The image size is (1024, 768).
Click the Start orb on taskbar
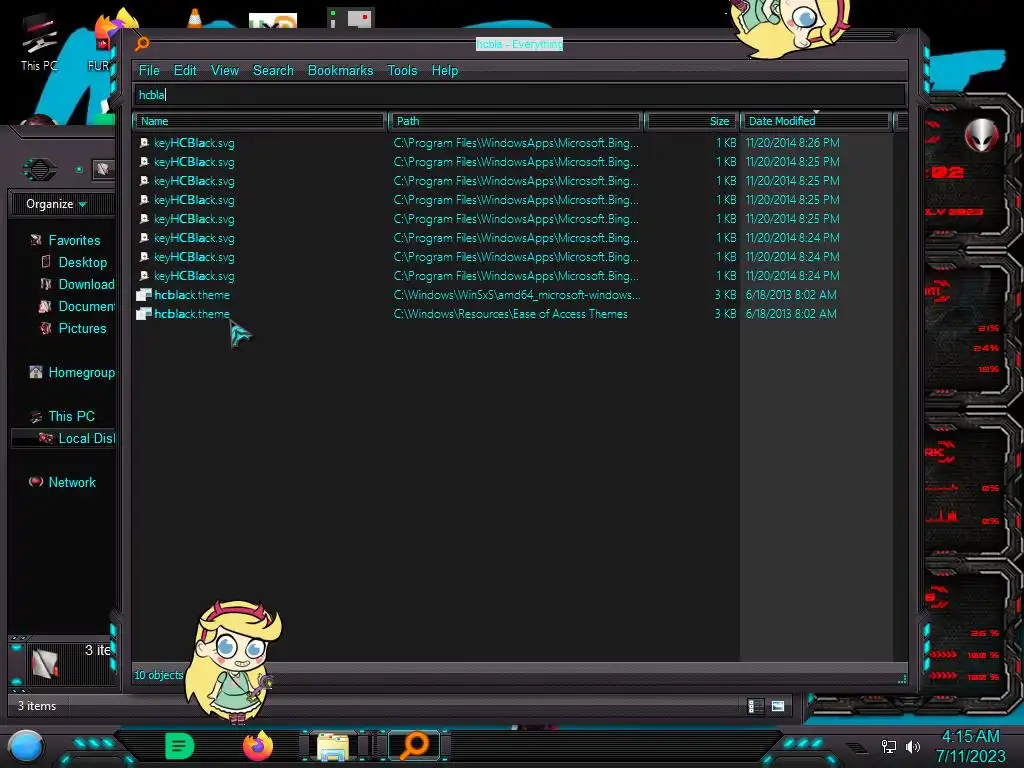coord(25,748)
